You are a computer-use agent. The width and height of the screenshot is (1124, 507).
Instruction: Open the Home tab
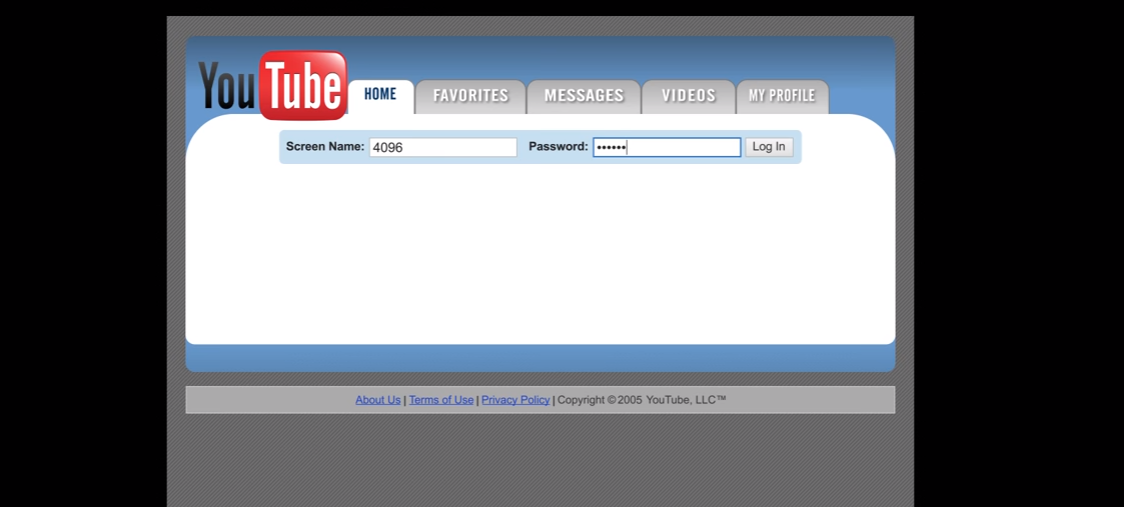[381, 96]
